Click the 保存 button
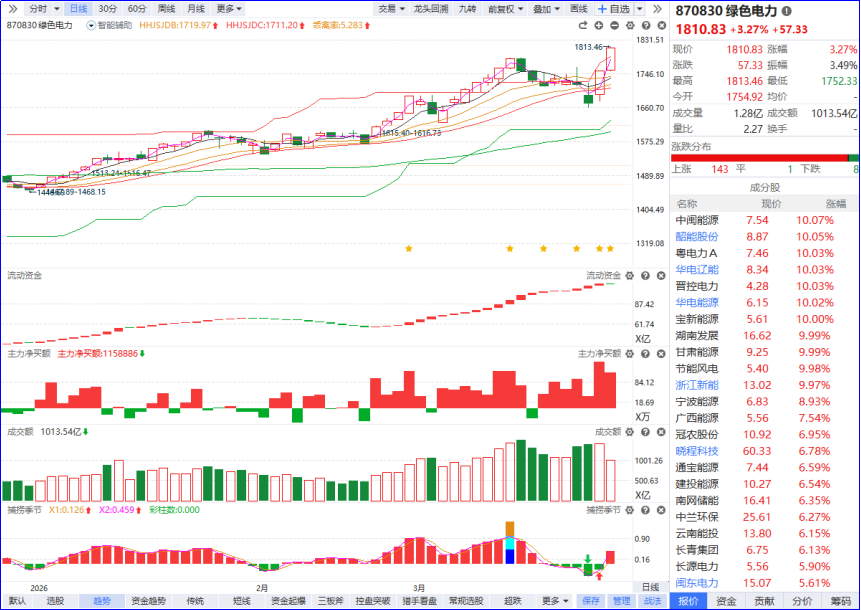Image resolution: width=861 pixels, height=610 pixels. 590,601
